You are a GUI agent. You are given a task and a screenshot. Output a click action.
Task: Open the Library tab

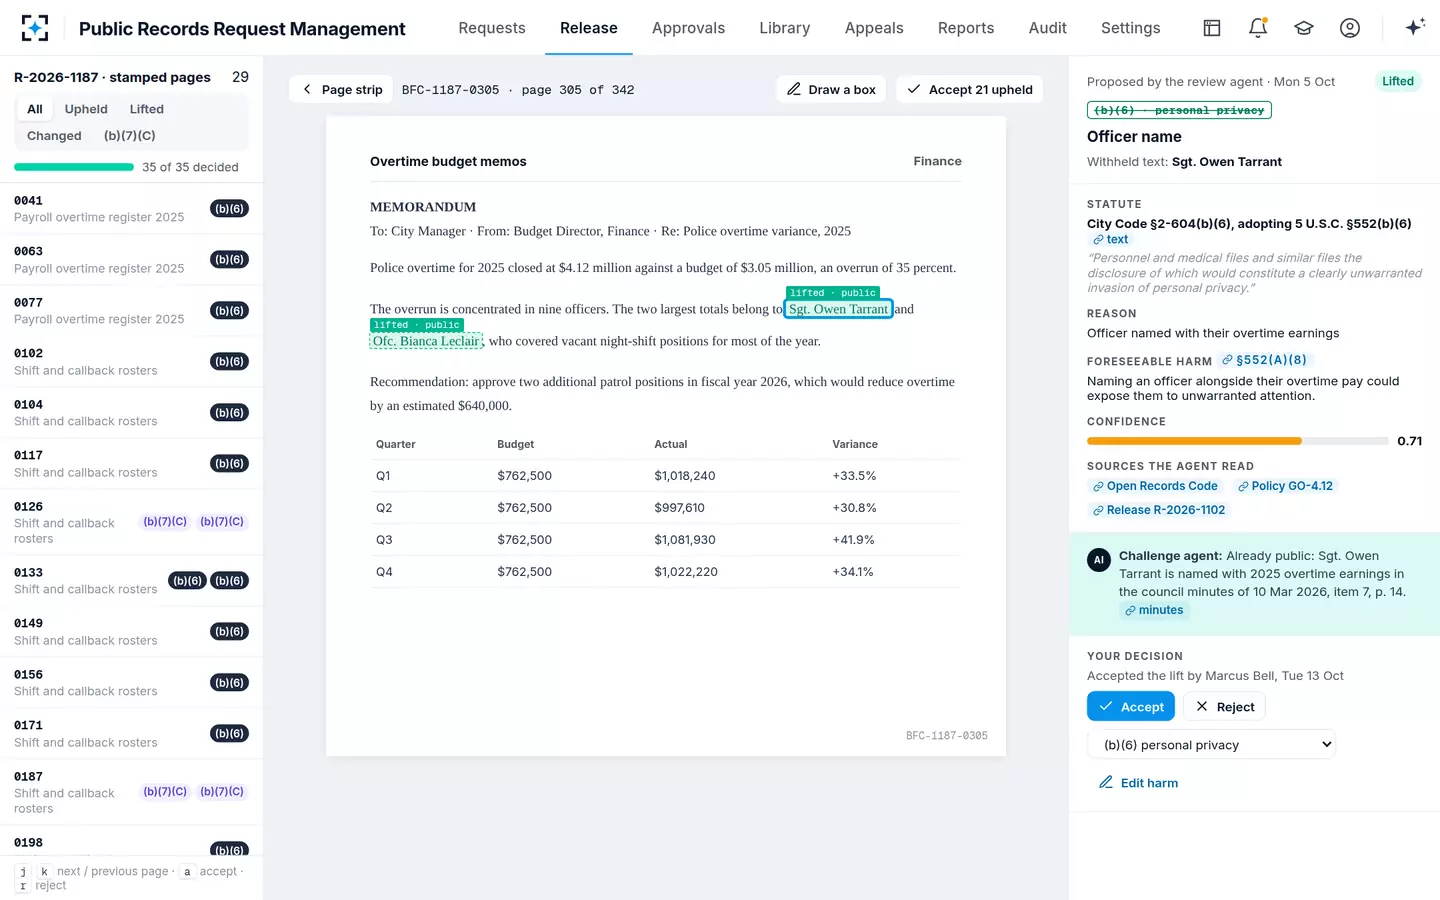click(785, 28)
